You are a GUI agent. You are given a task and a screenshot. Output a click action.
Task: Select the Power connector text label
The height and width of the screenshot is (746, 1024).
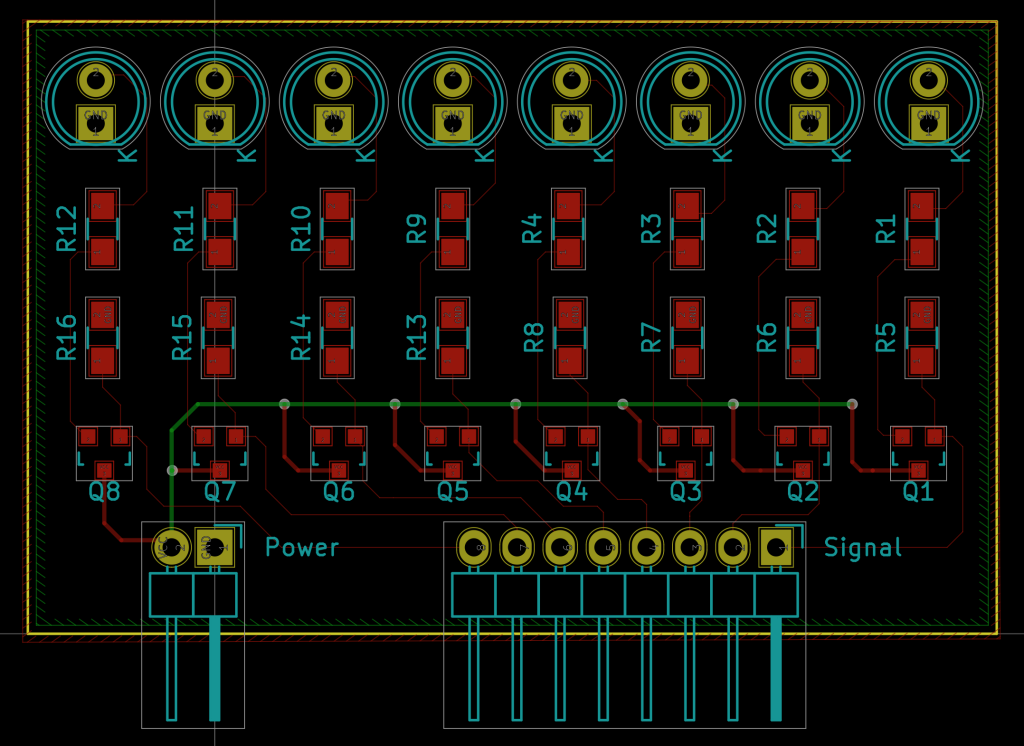300,548
